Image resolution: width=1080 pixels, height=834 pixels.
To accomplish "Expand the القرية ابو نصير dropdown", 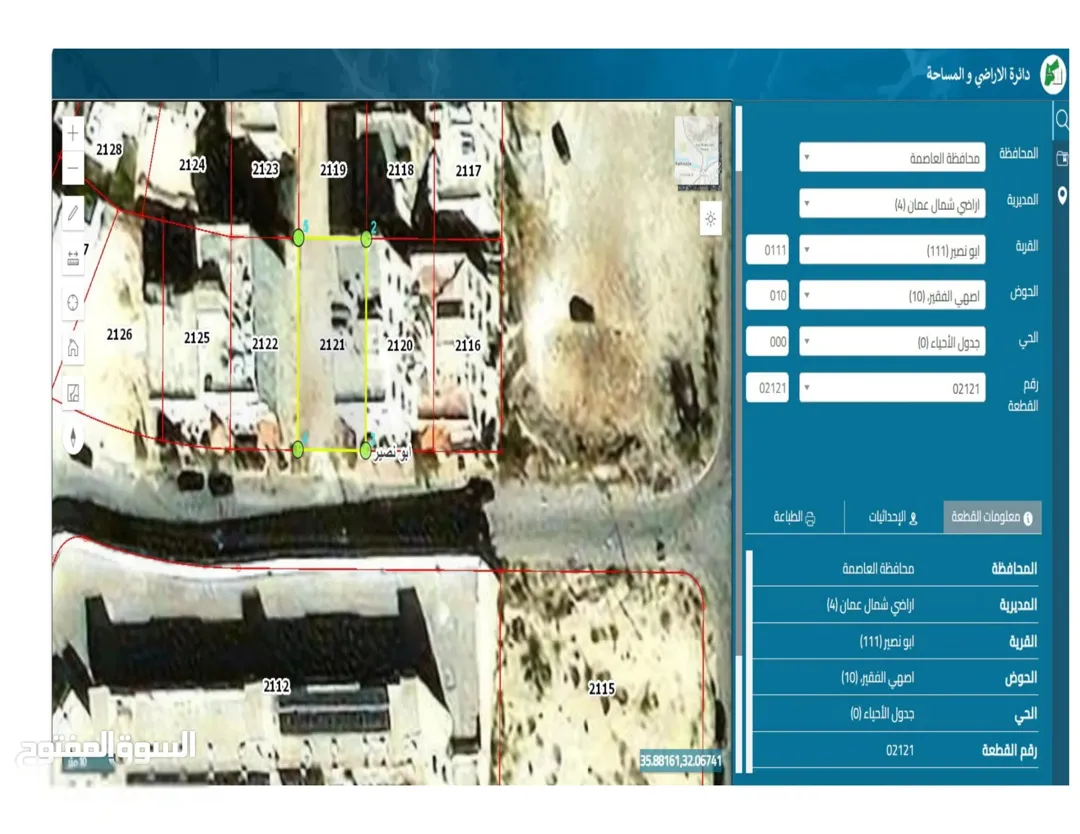I will click(x=892, y=250).
